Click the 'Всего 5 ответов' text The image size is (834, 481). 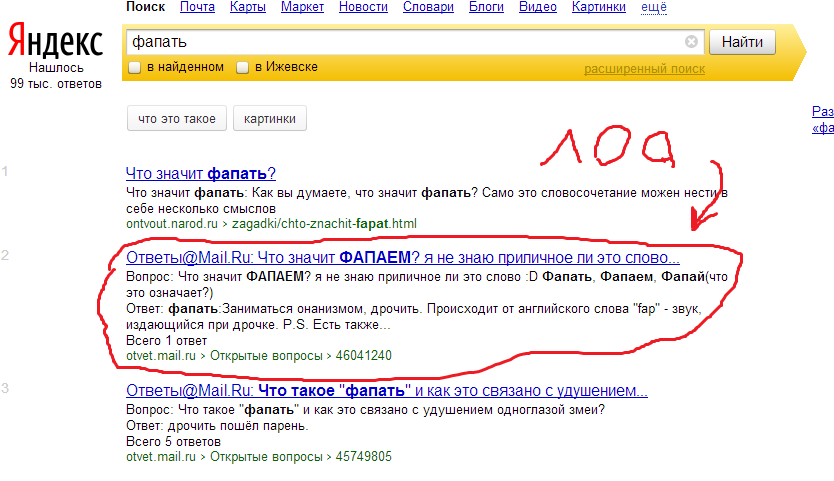[173, 442]
